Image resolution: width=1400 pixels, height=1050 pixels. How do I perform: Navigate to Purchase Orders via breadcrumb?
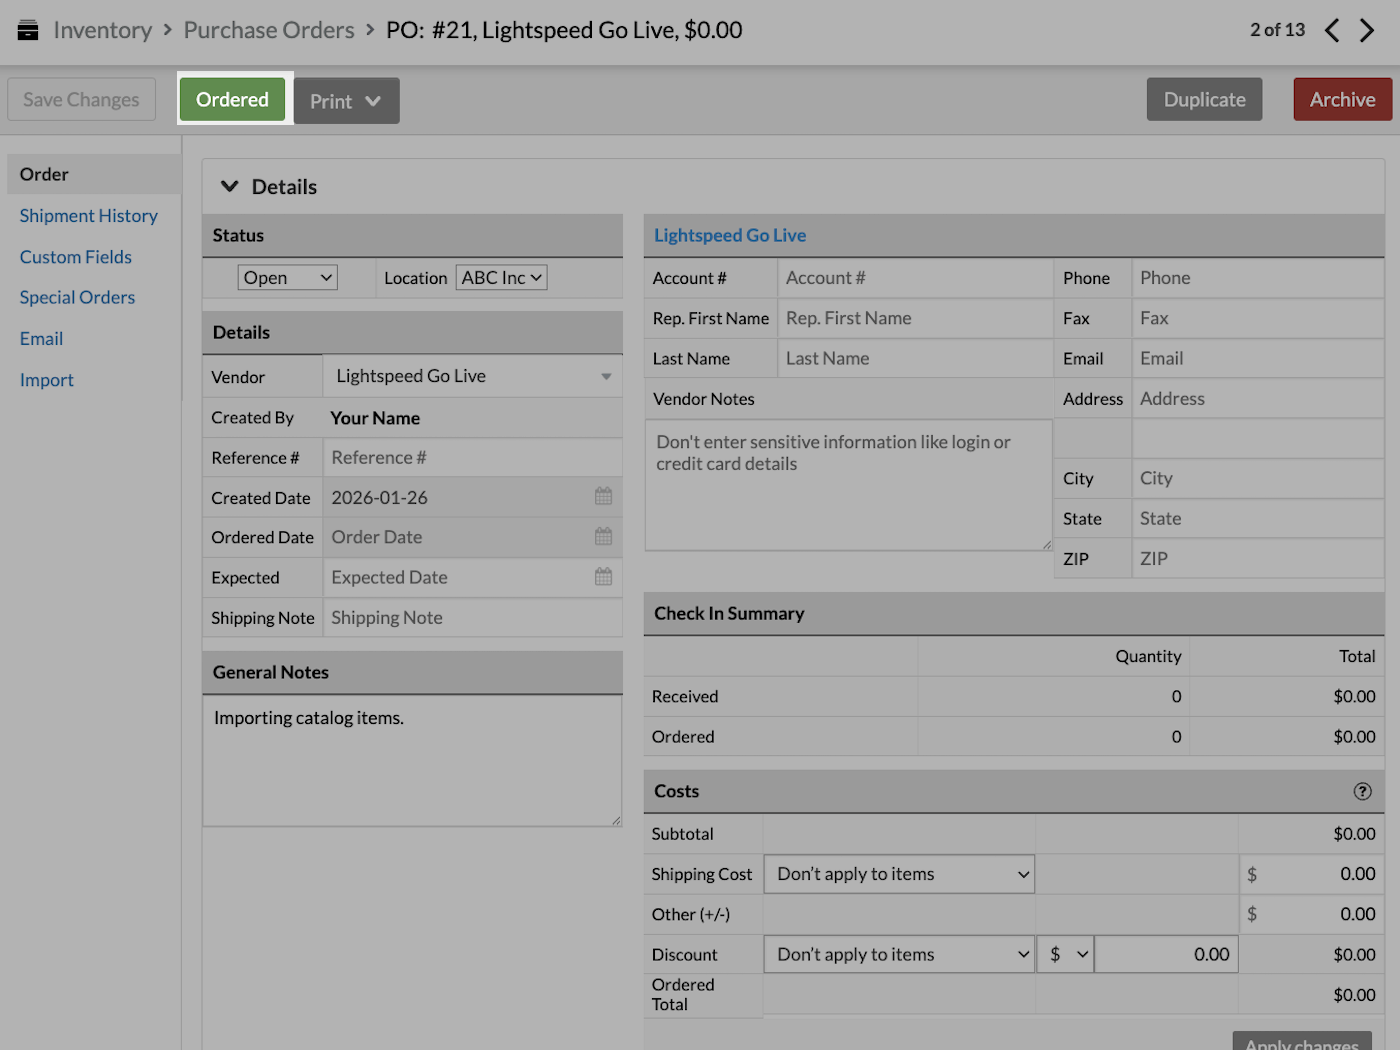(268, 29)
